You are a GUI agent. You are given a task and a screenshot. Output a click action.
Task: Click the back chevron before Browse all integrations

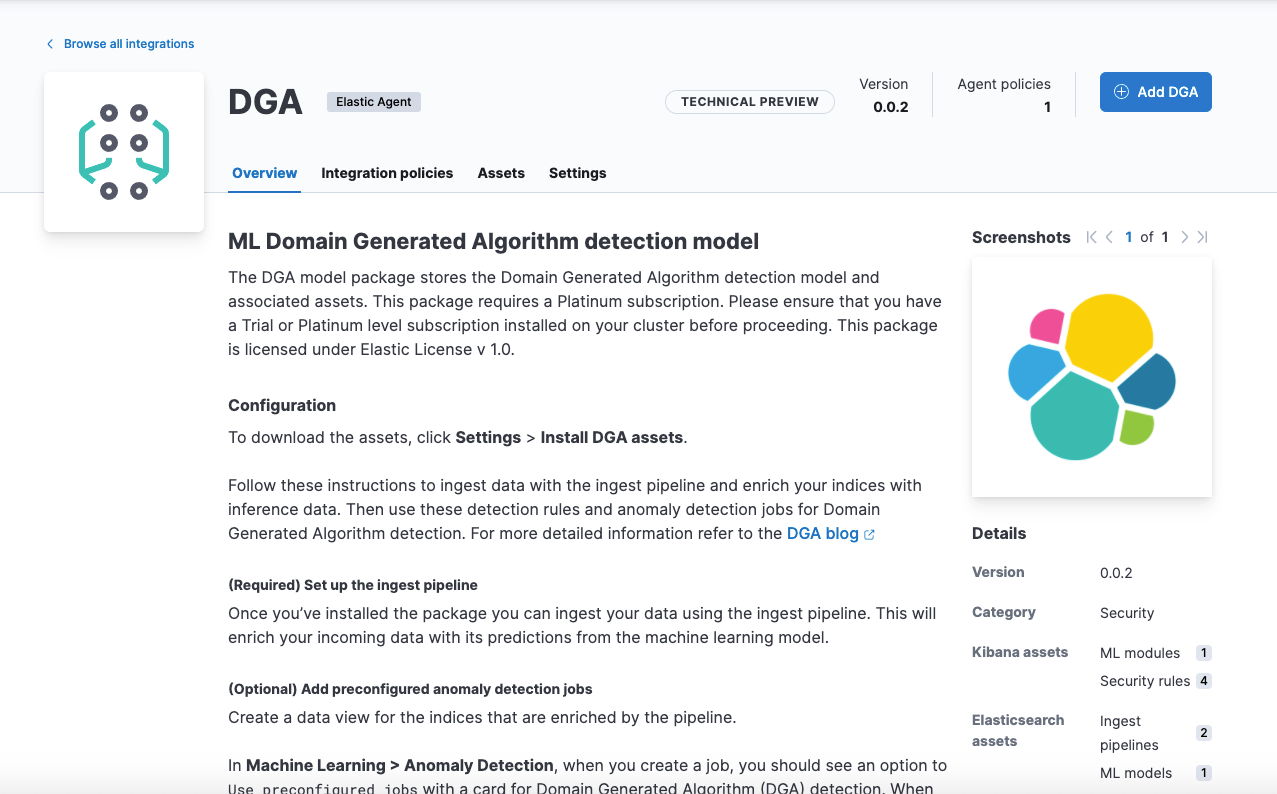(49, 44)
